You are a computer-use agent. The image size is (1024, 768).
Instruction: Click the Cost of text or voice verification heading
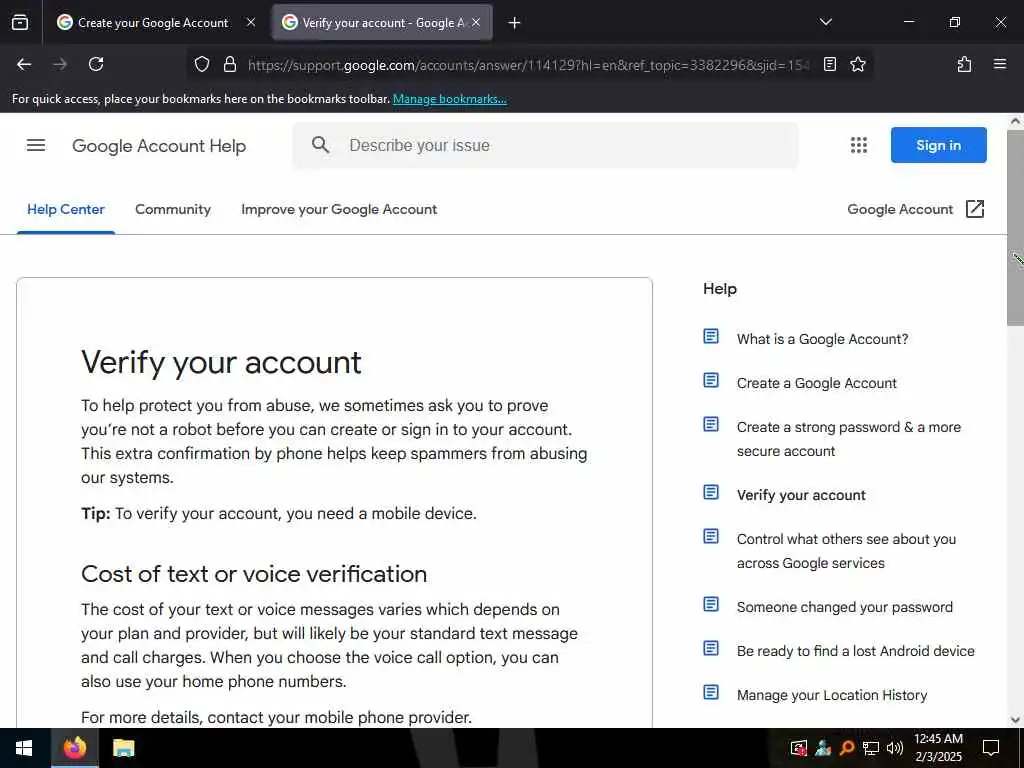coord(254,574)
